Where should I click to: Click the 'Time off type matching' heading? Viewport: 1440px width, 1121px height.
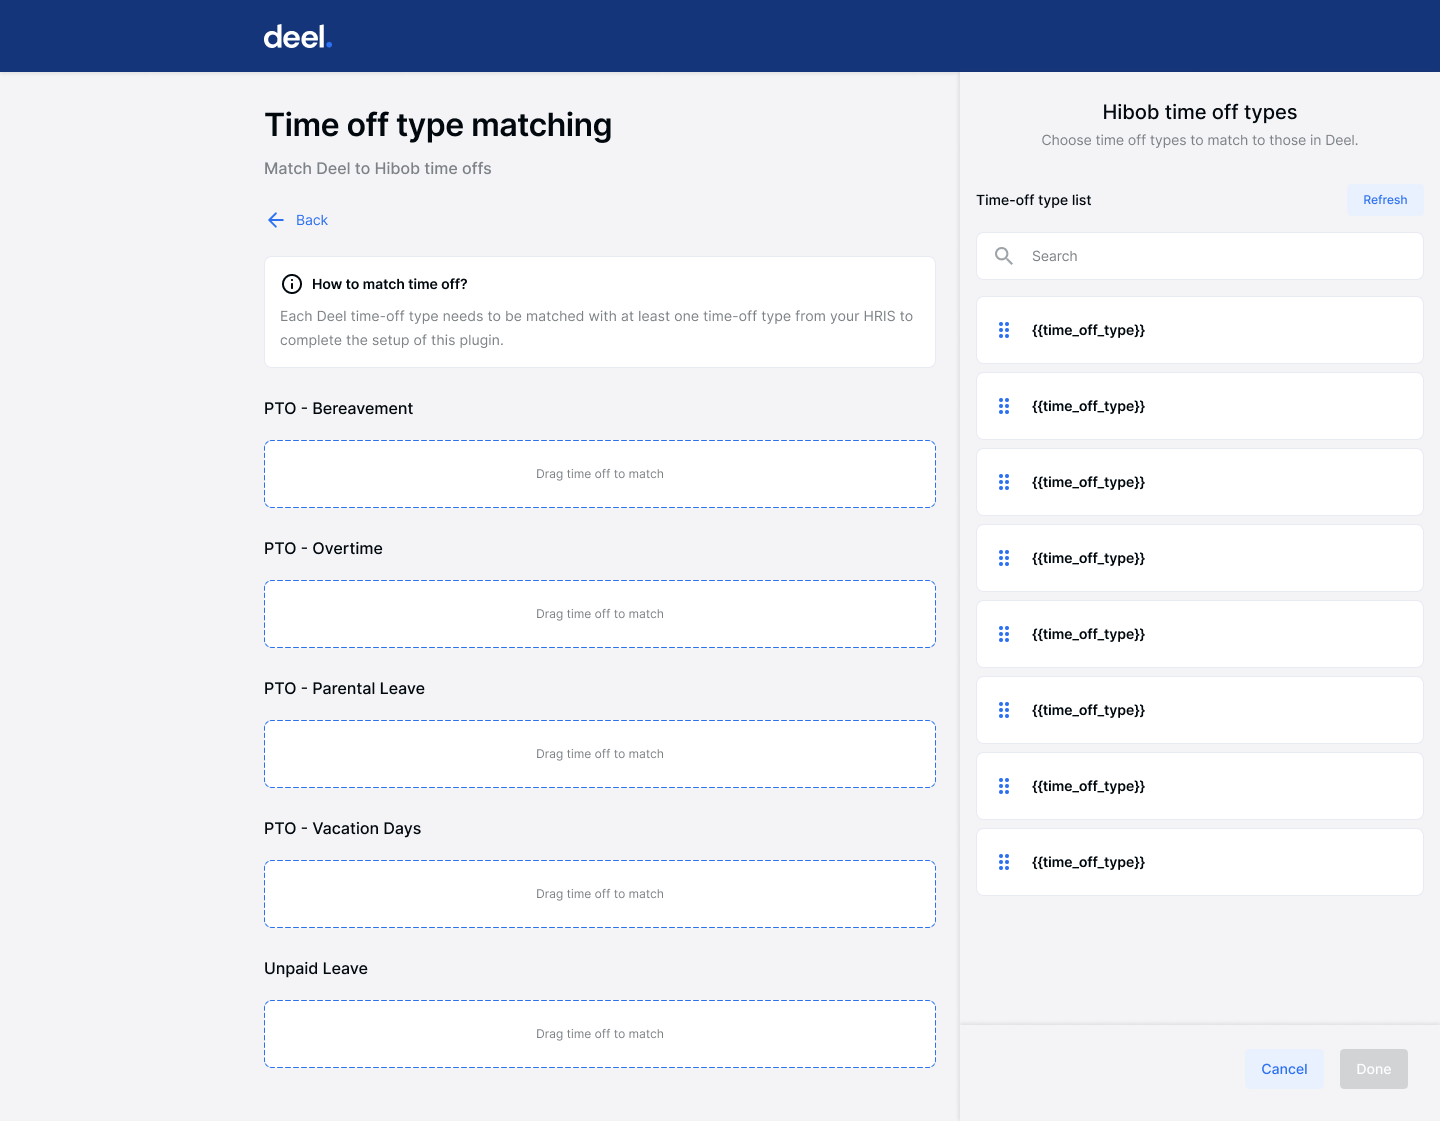(x=438, y=125)
